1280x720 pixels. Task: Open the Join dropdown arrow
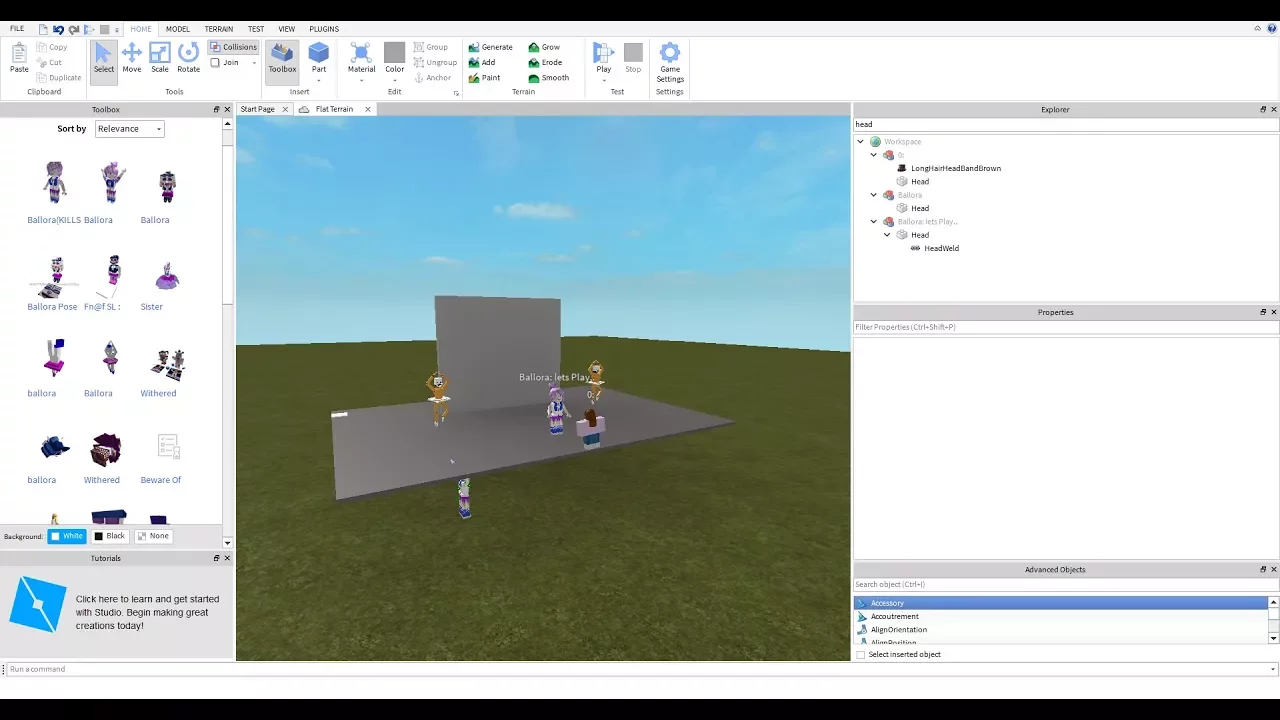254,62
